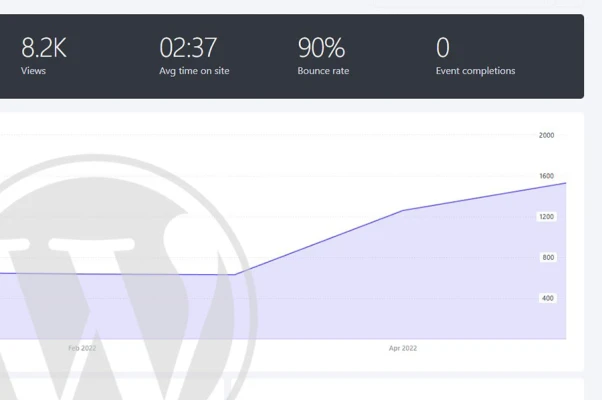
Task: Select the Feb 2022 axis label
Action: 82,348
